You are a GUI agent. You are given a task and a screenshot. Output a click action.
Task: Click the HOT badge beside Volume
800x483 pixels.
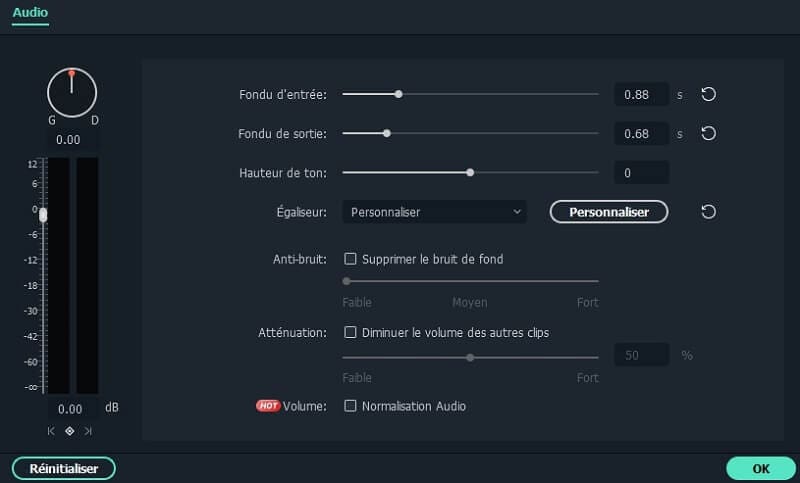click(268, 405)
